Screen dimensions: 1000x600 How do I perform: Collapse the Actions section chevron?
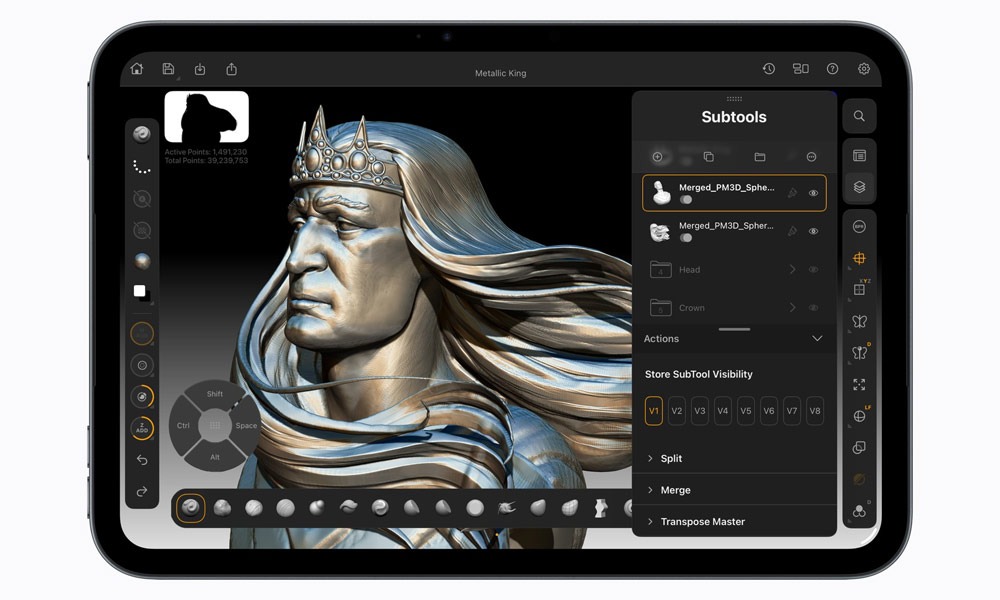[817, 339]
